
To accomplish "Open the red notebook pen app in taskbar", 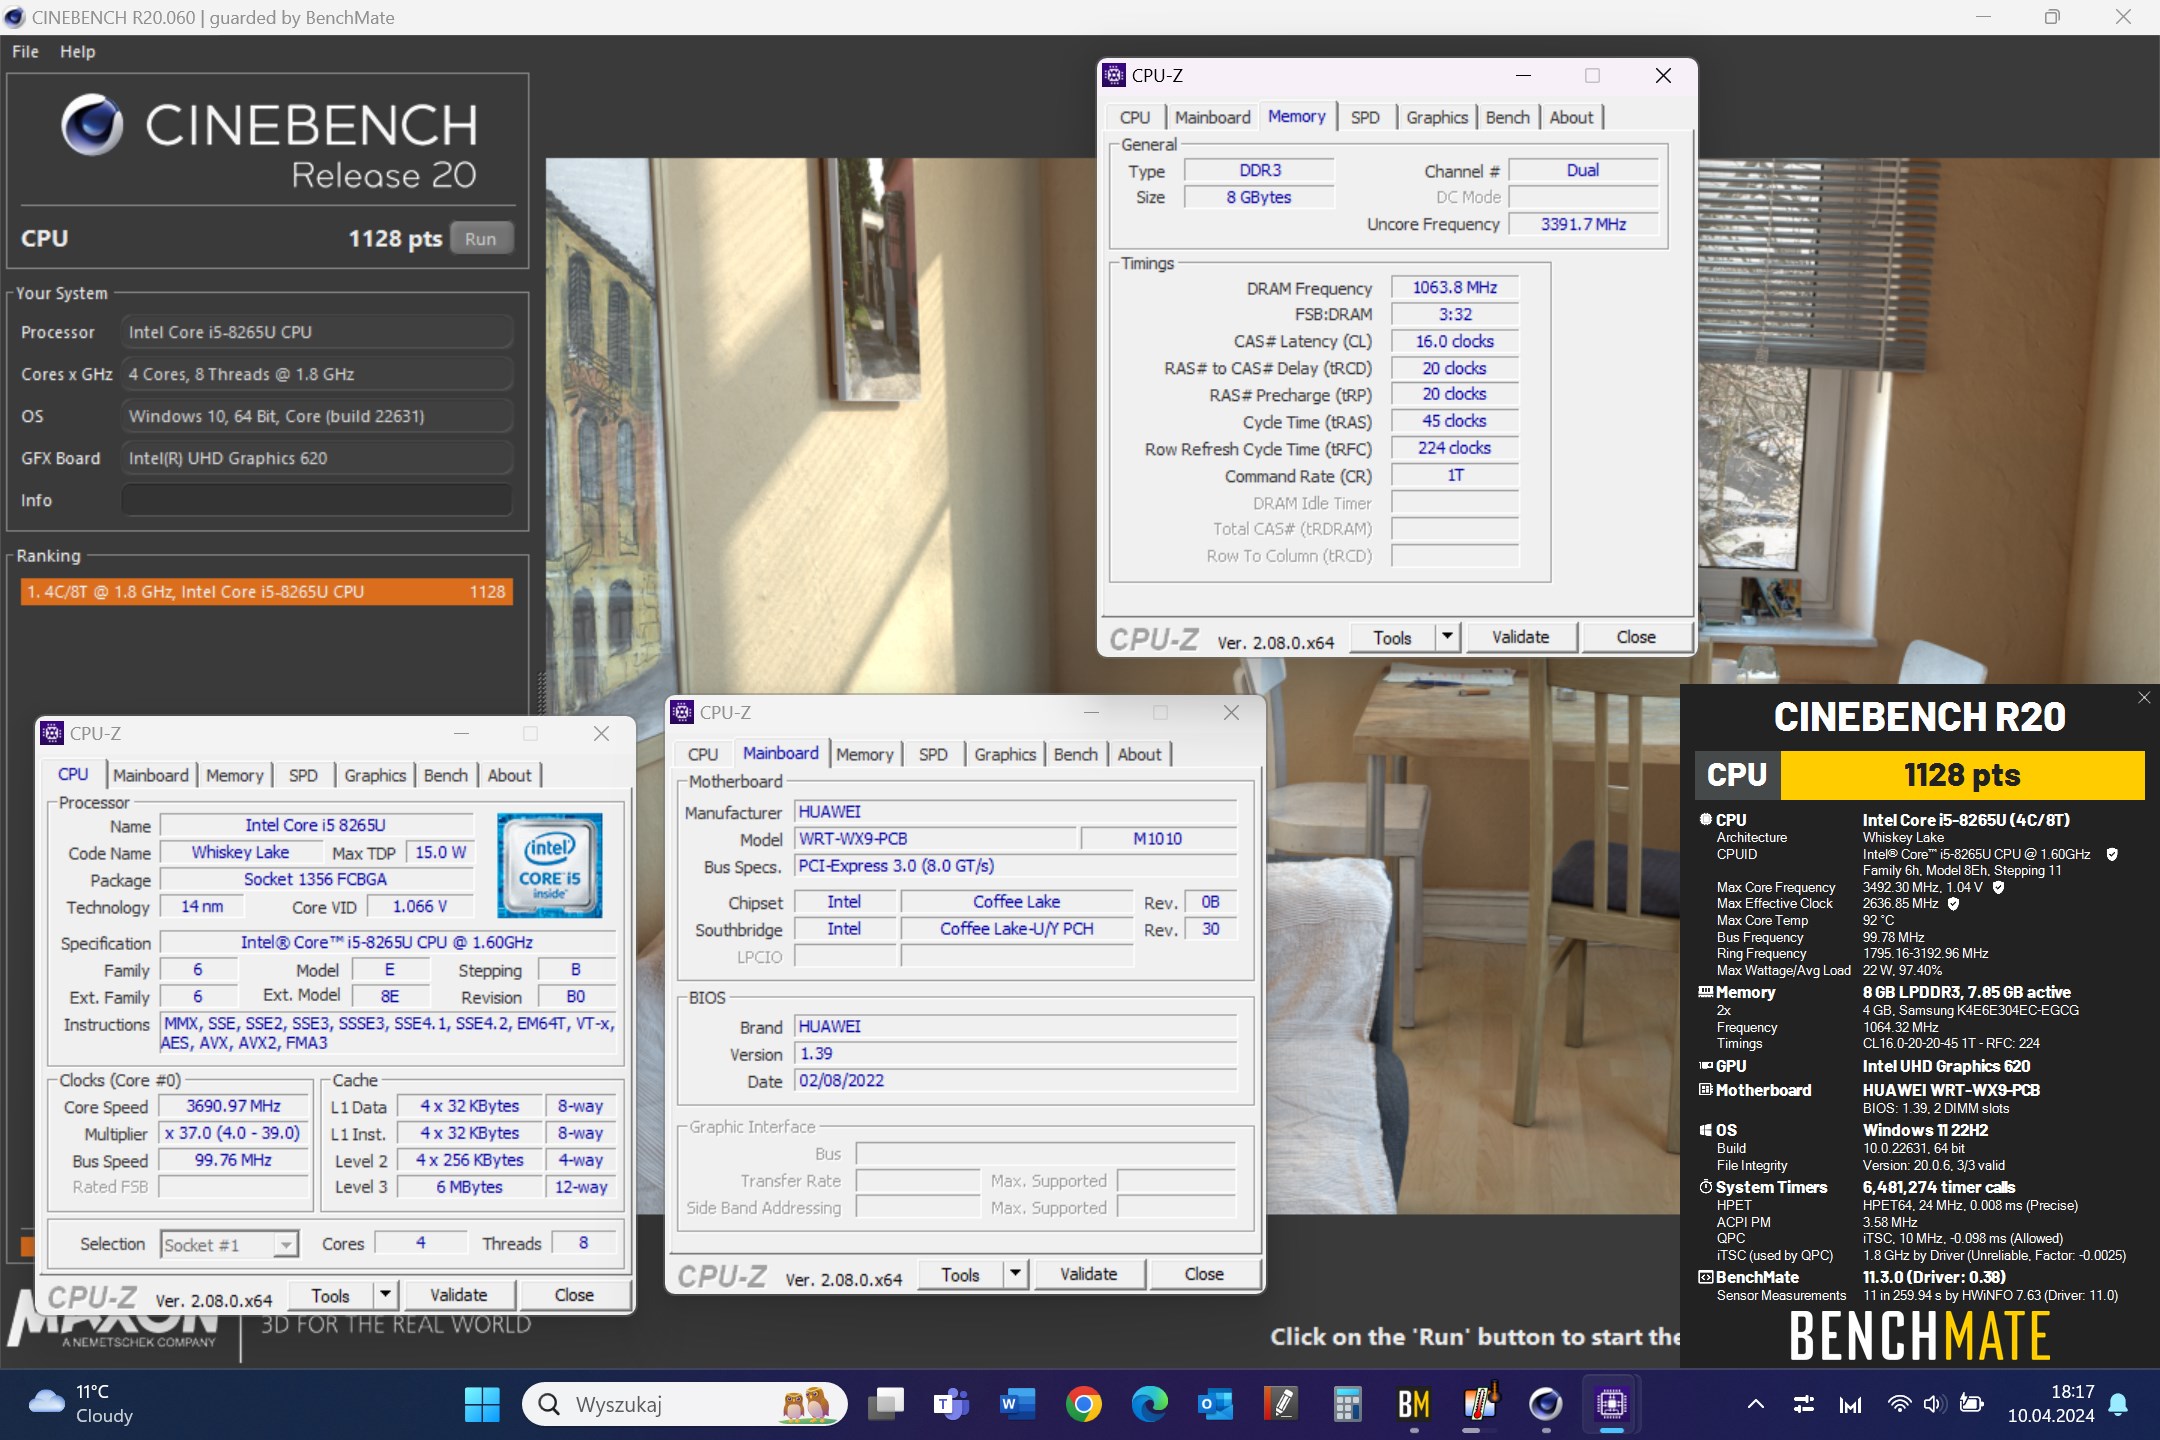I will pyautogui.click(x=1281, y=1404).
